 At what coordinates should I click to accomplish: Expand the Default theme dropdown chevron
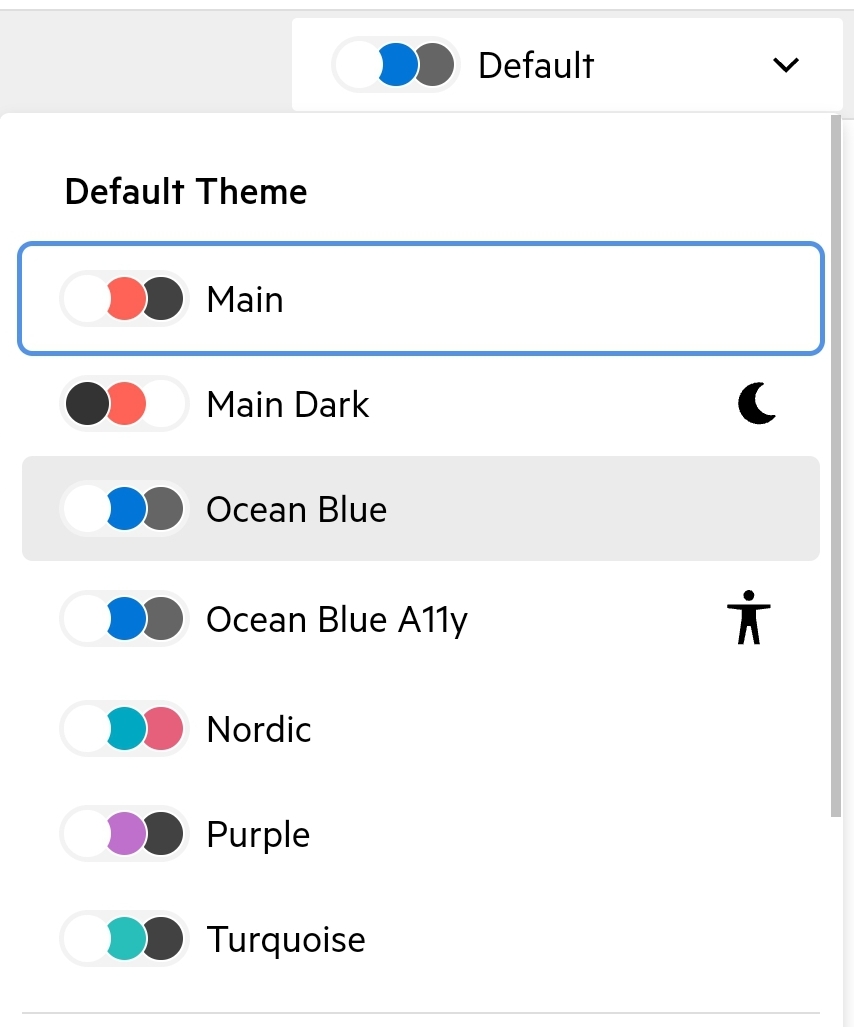click(786, 65)
